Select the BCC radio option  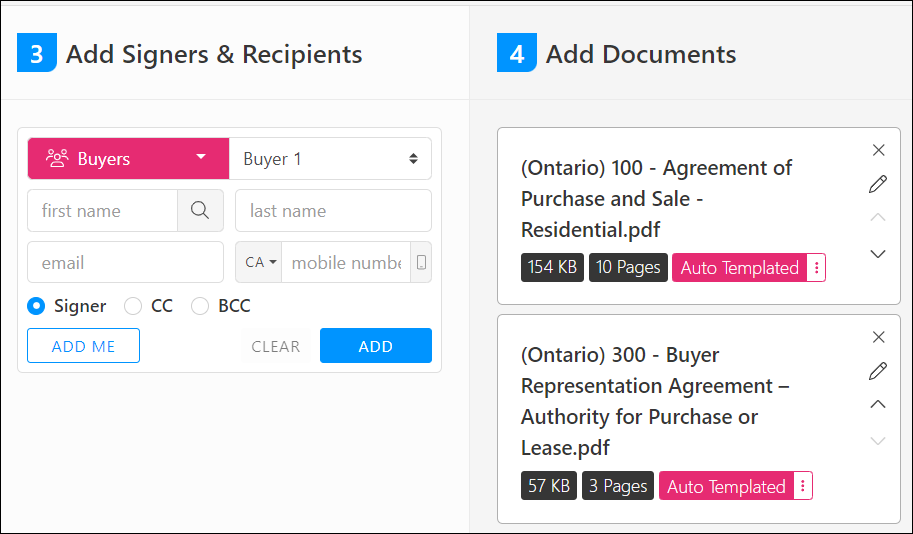(200, 306)
